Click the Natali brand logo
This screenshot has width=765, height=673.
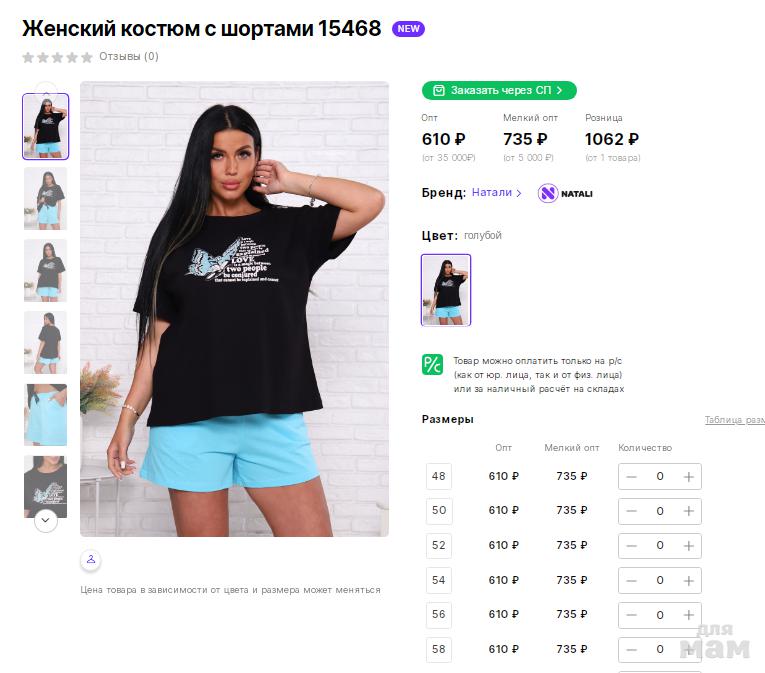click(x=565, y=193)
